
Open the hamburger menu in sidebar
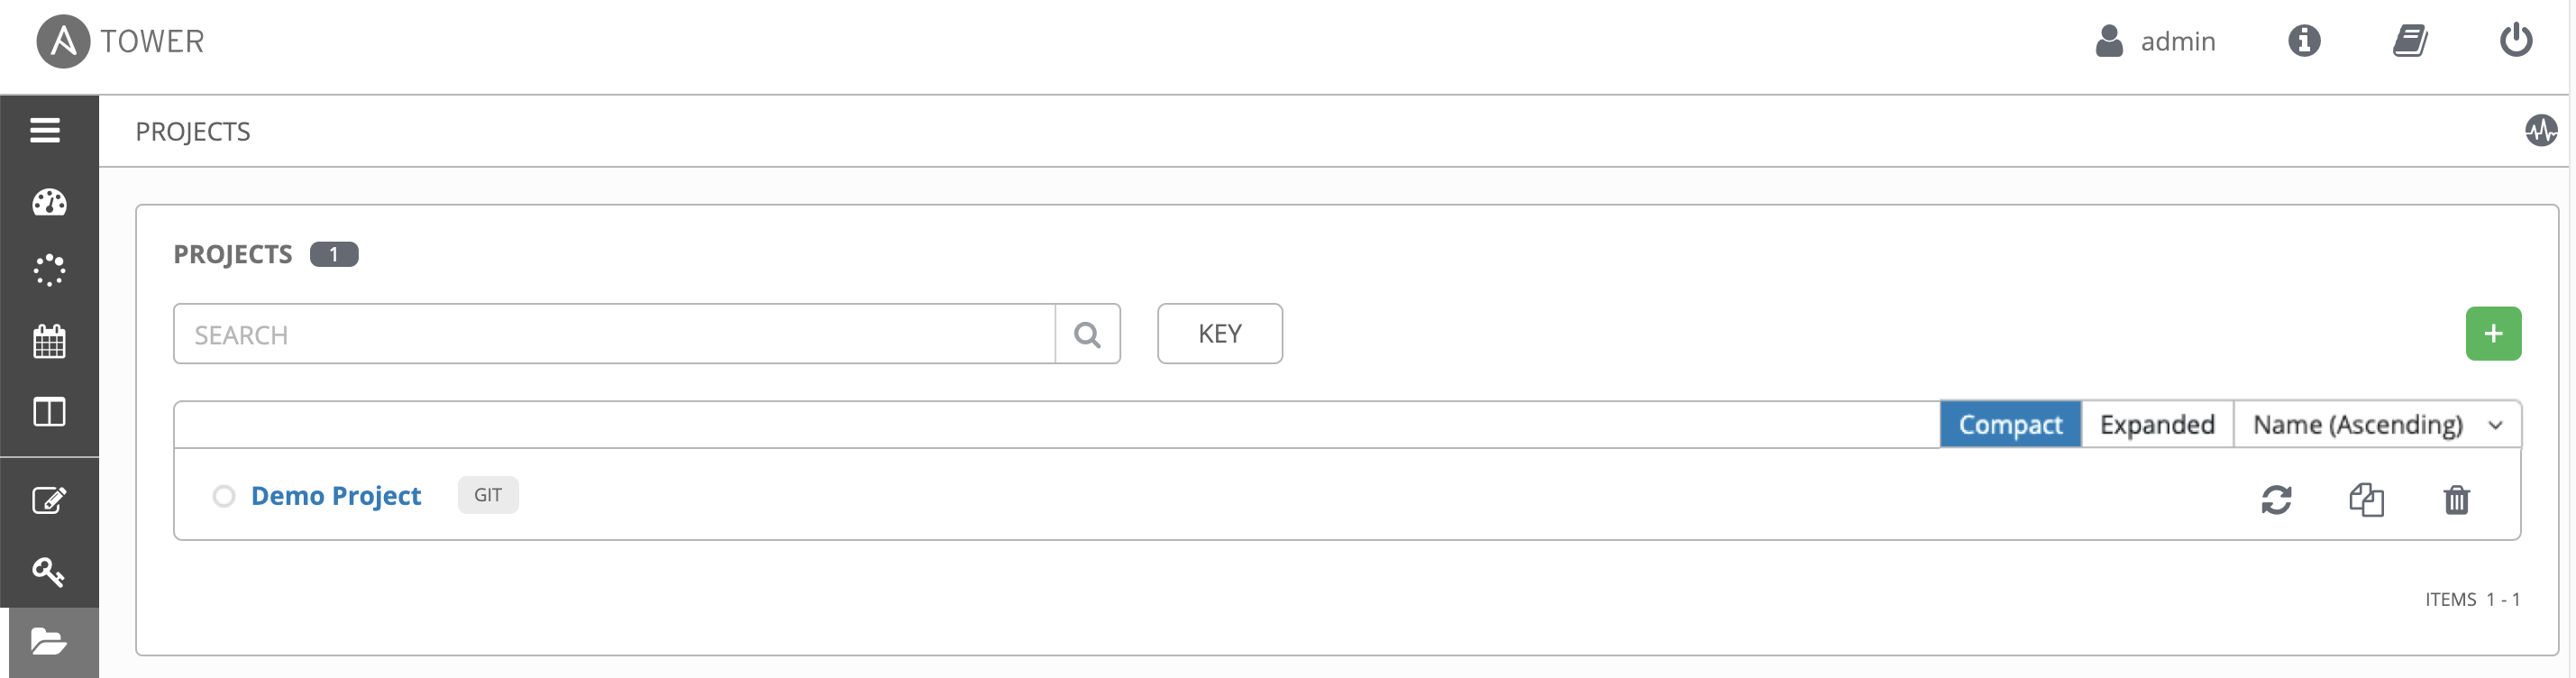[x=45, y=130]
